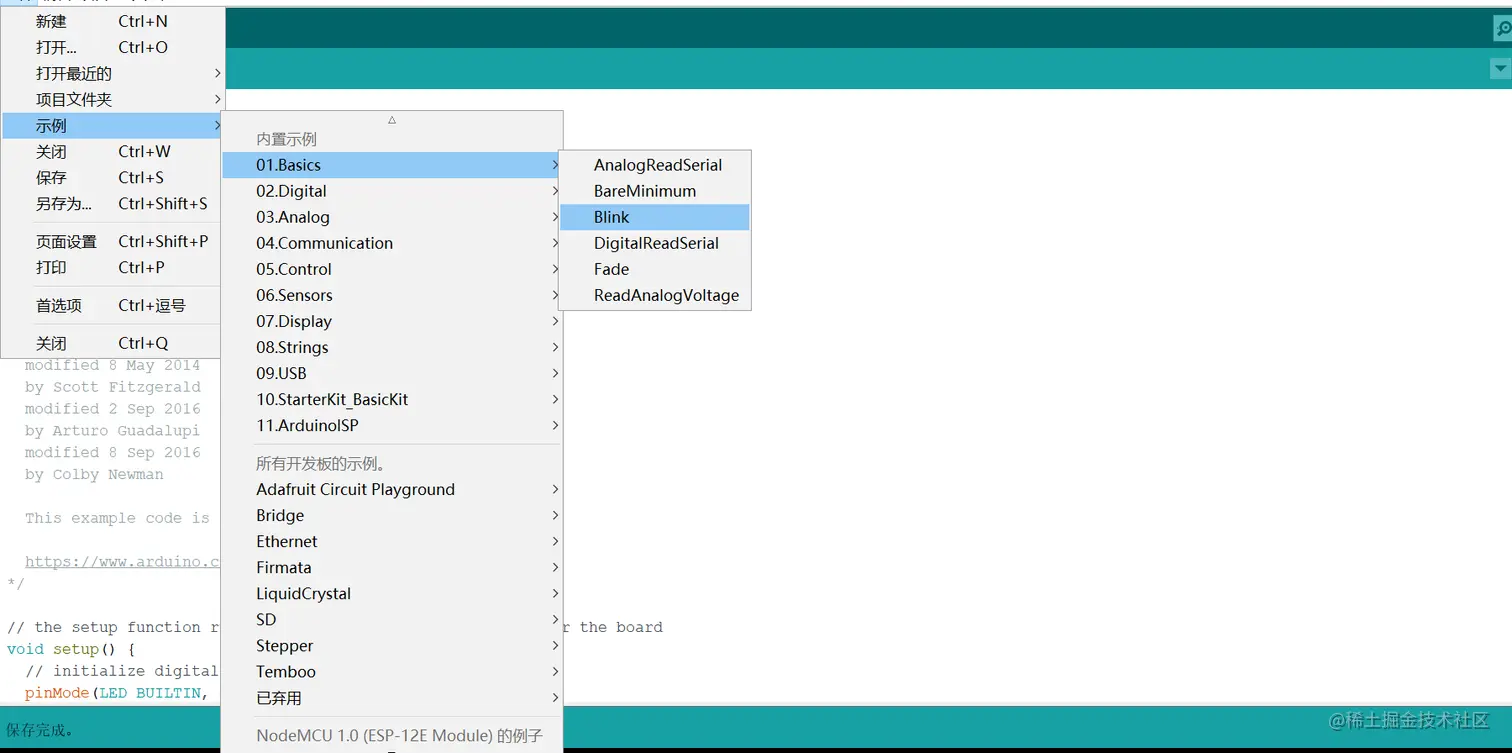1512x753 pixels.
Task: Open BareMinimum example
Action: point(655,191)
